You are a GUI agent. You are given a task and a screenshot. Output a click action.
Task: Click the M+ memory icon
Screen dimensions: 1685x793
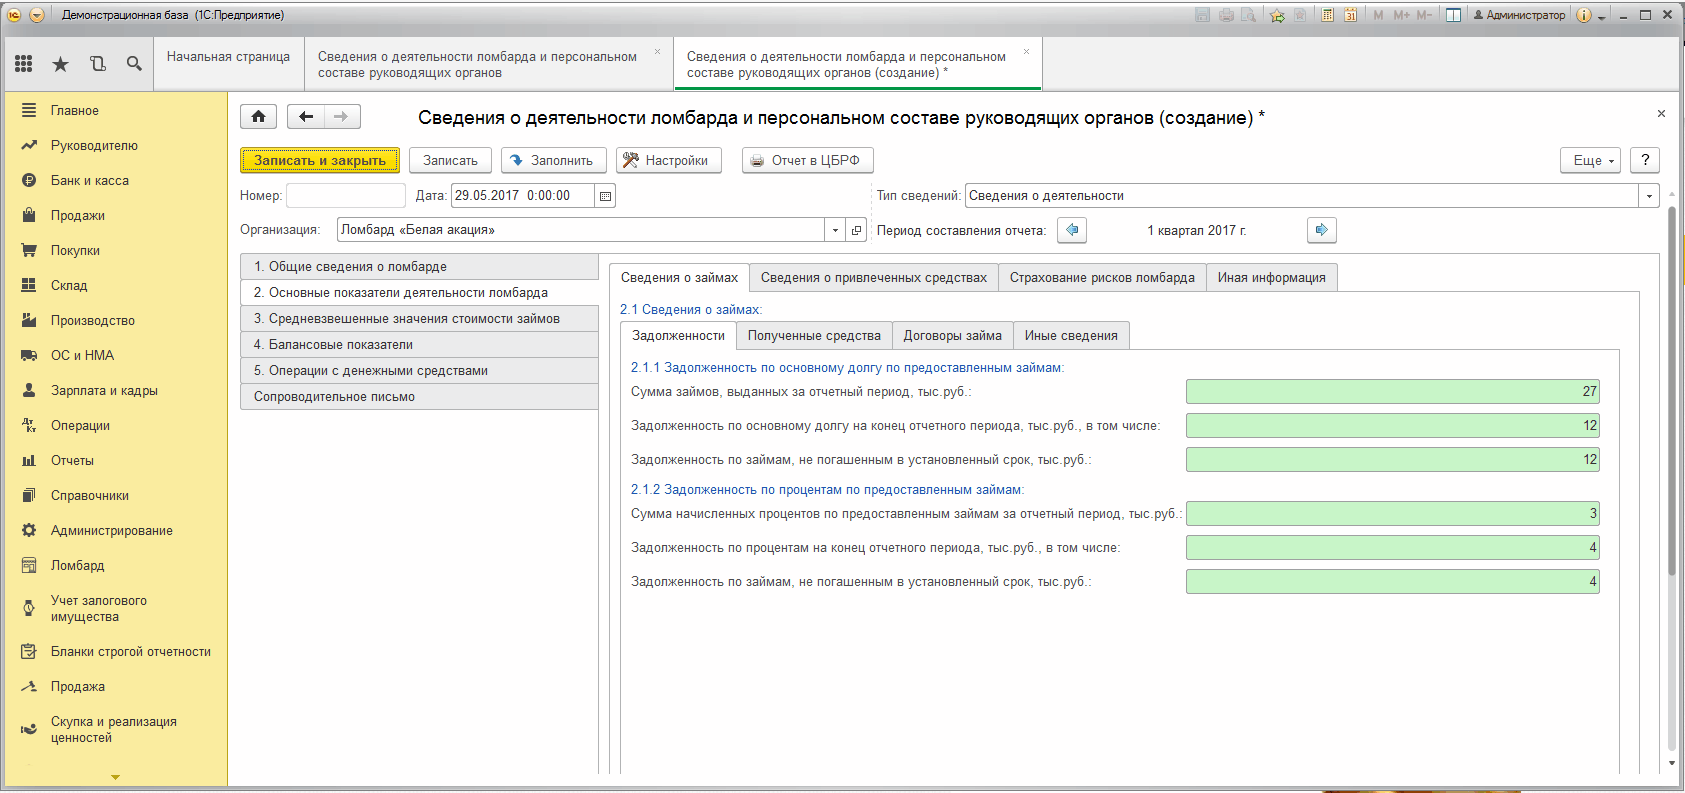1401,15
